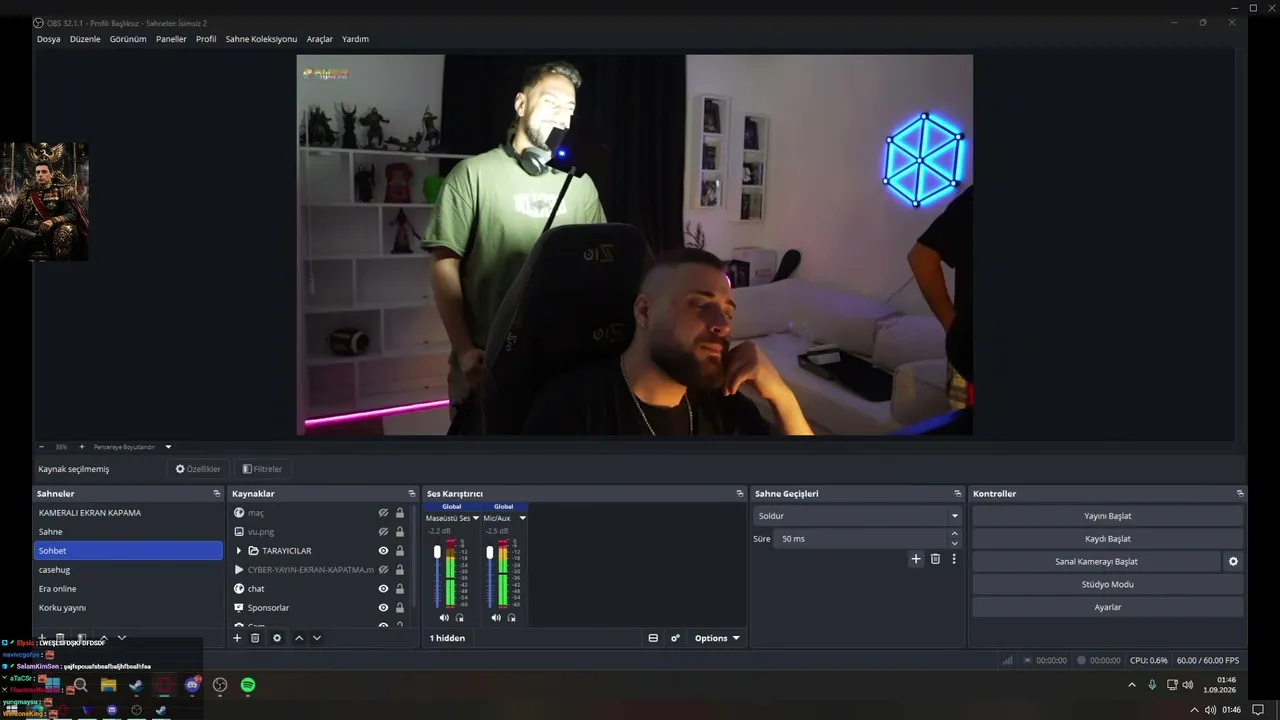1280x720 pixels.
Task: Expand the TARAYICILAR group
Action: 238,551
